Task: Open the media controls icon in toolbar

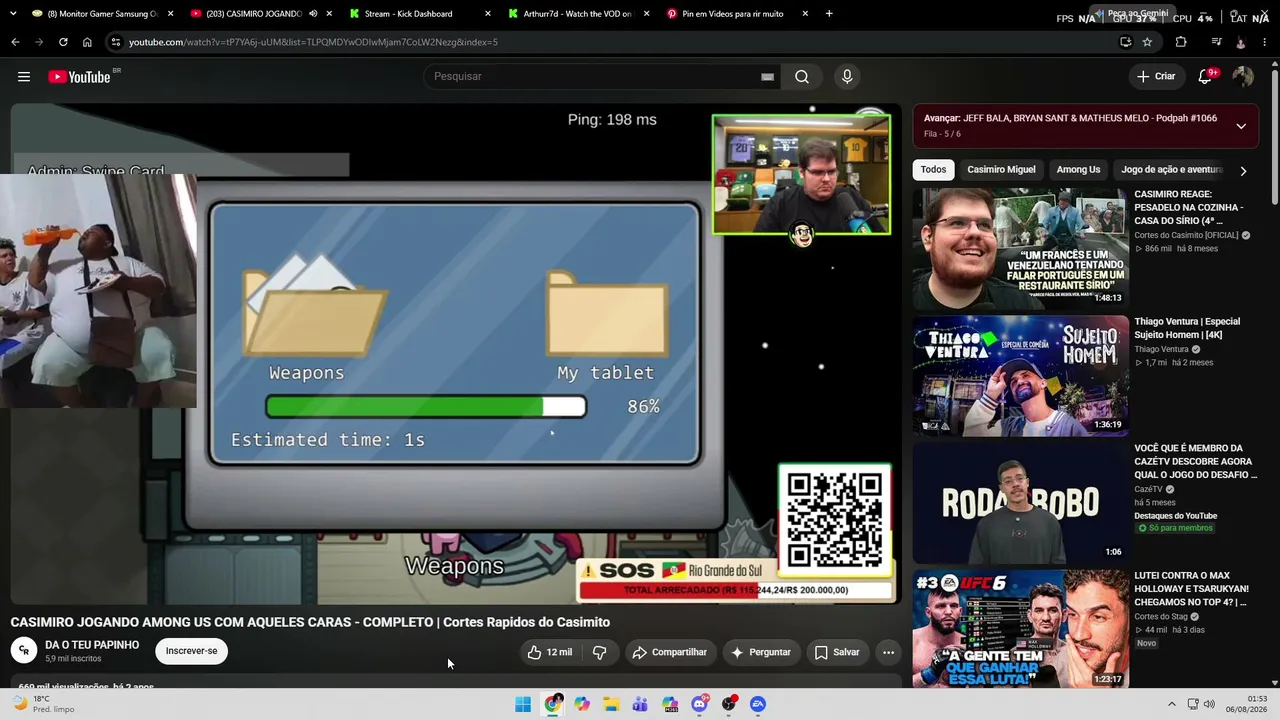Action: coord(1216,42)
